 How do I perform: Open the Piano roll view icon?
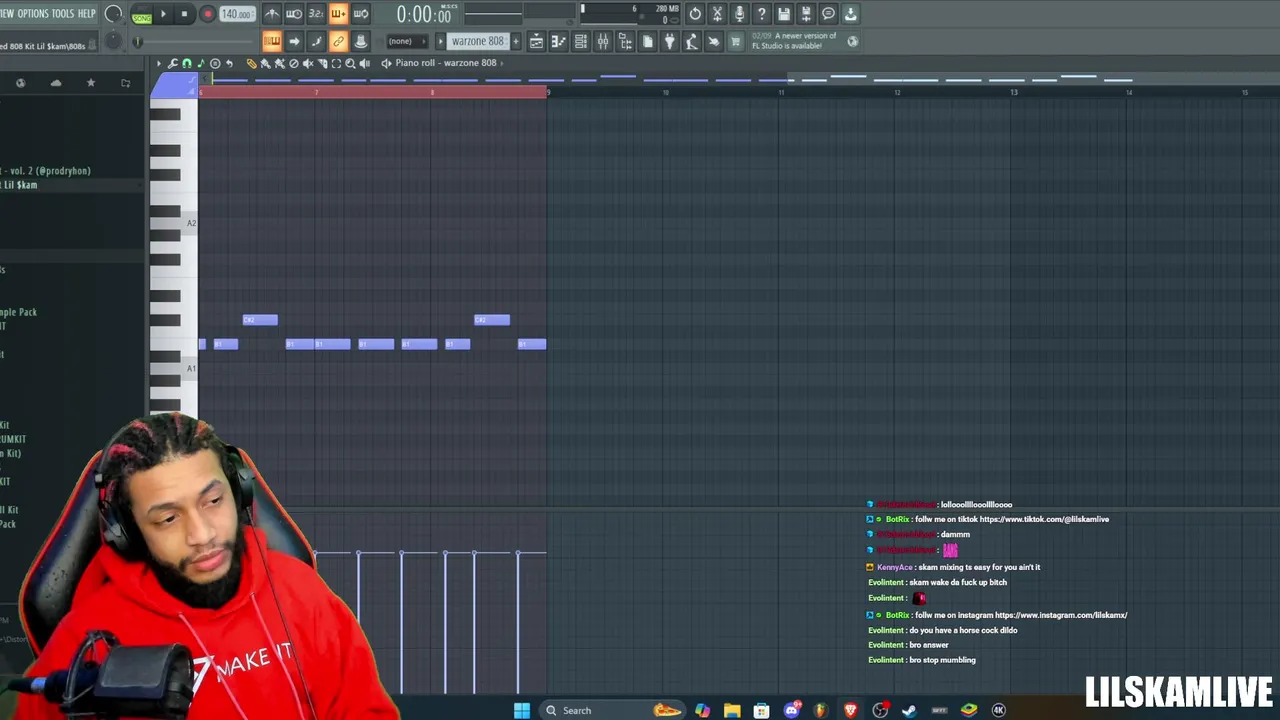tap(558, 41)
